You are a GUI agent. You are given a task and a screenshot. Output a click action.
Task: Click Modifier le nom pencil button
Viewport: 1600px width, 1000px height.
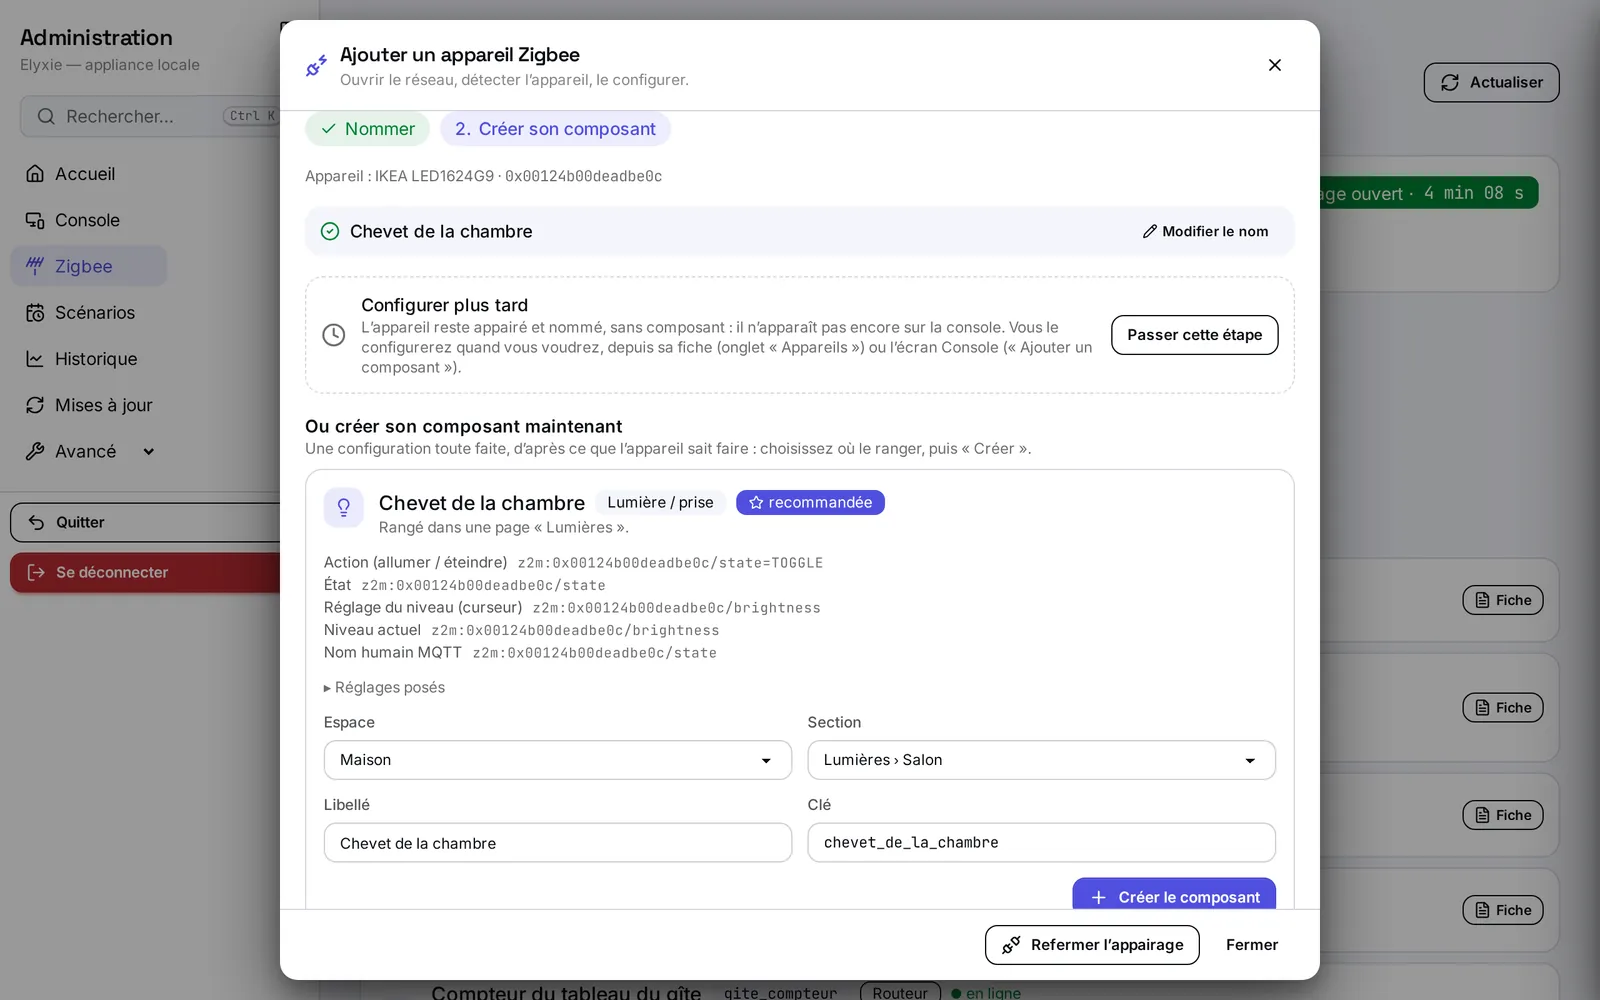1205,231
